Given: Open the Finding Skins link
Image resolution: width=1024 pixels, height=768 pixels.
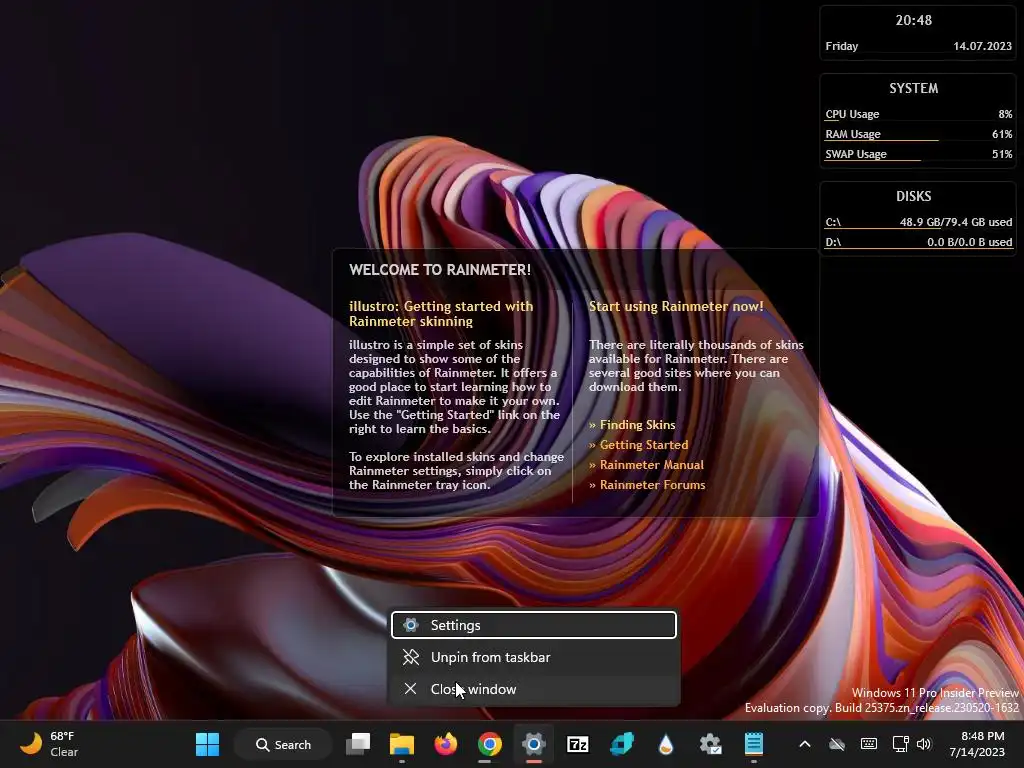Looking at the screenshot, I should [x=637, y=424].
